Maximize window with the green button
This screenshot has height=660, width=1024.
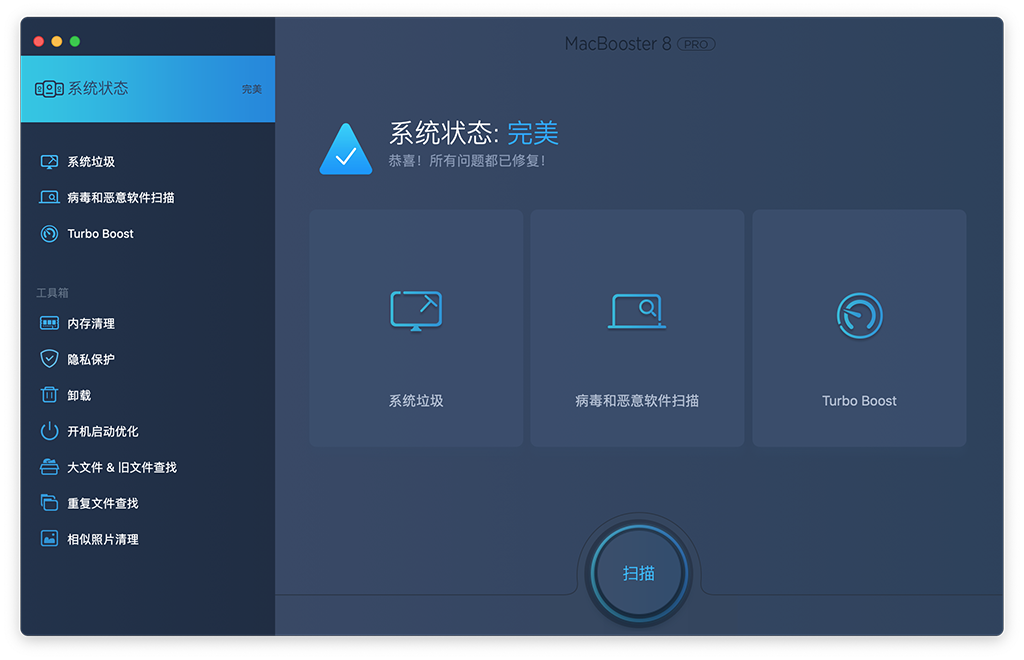(x=75, y=42)
